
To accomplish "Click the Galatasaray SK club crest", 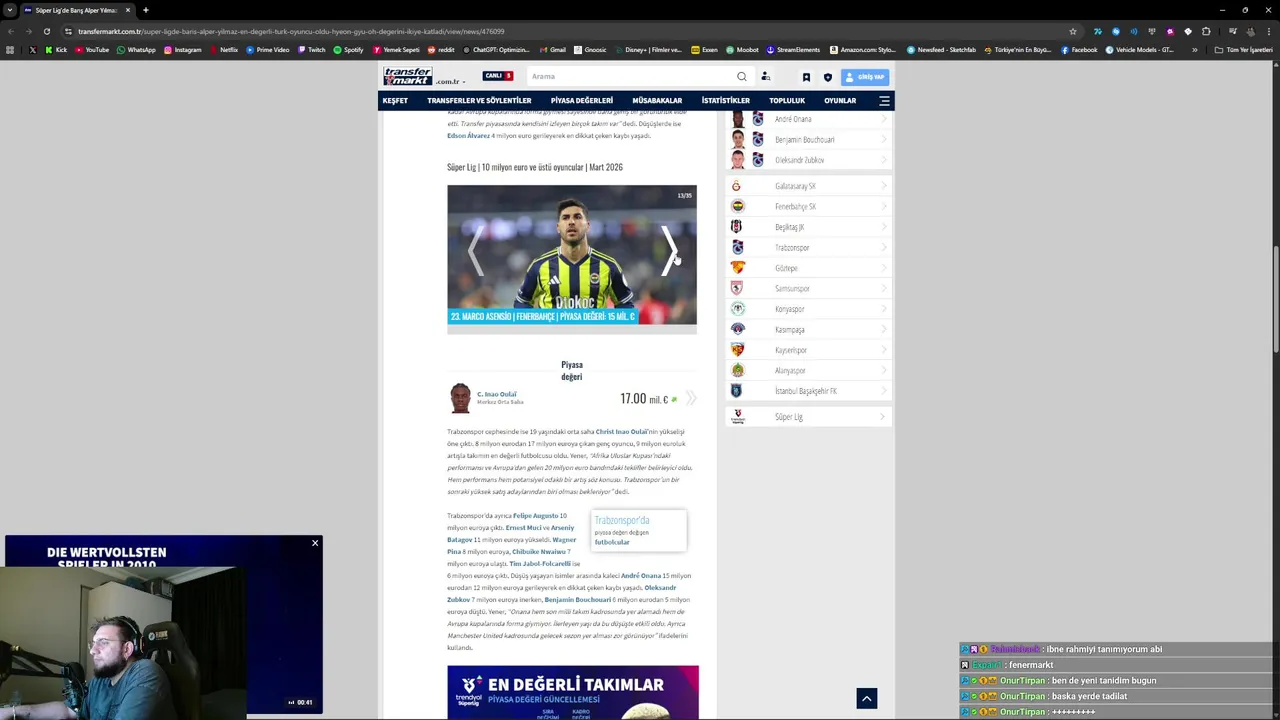I will (737, 186).
